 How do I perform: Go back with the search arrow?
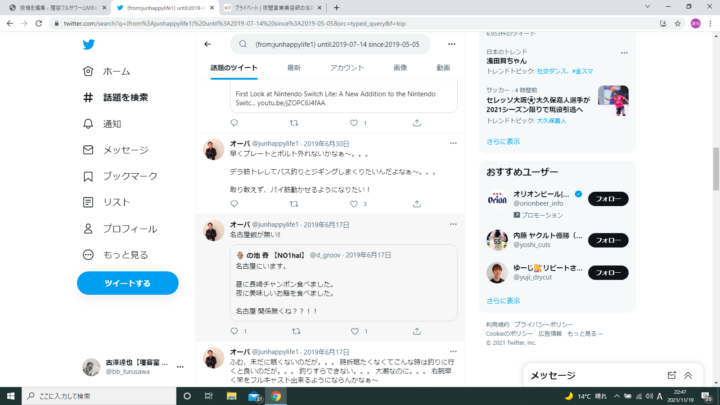click(x=208, y=44)
